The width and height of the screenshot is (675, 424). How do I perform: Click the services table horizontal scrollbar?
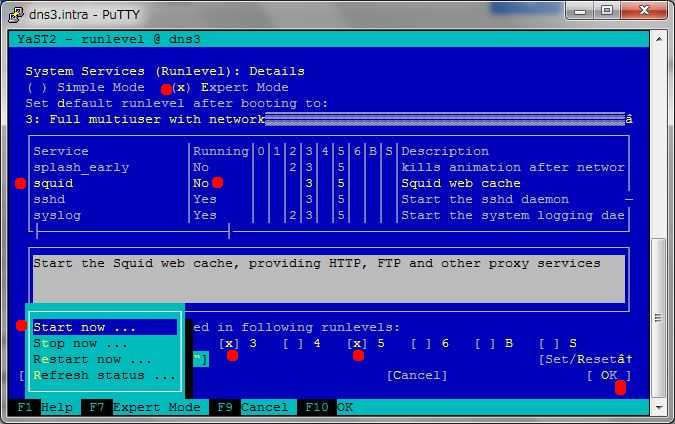pyautogui.click(x=133, y=232)
